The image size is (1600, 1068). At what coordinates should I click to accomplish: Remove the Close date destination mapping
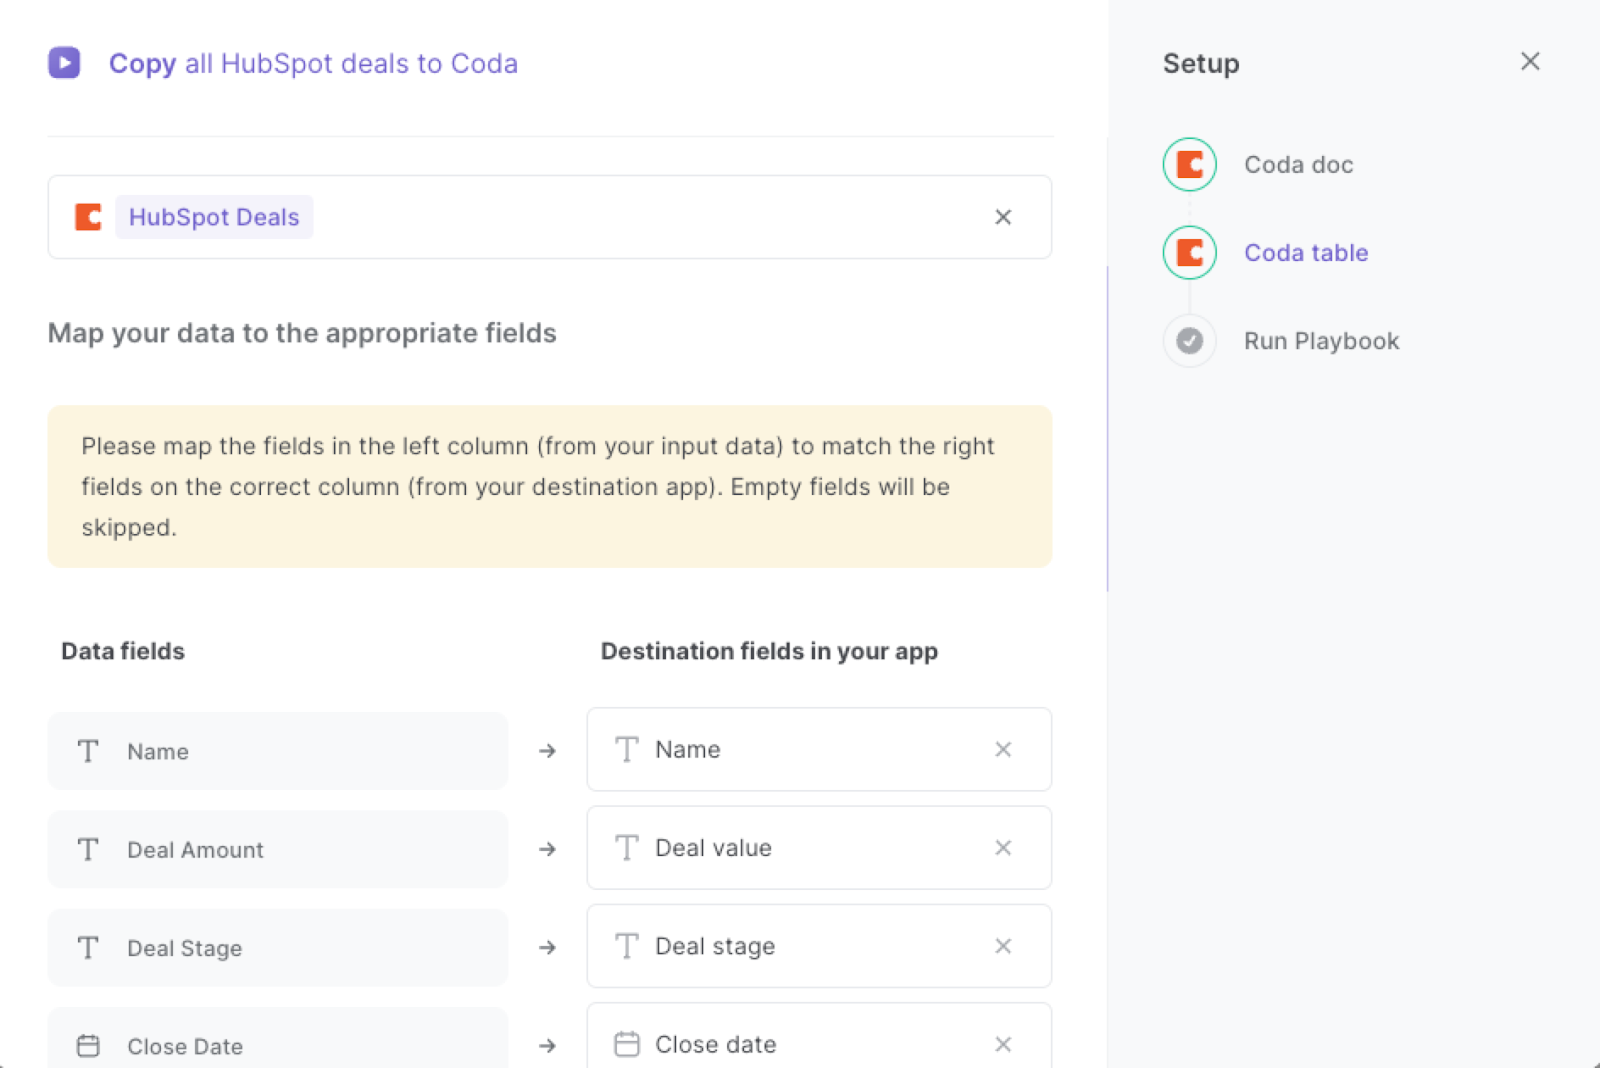point(1003,1044)
